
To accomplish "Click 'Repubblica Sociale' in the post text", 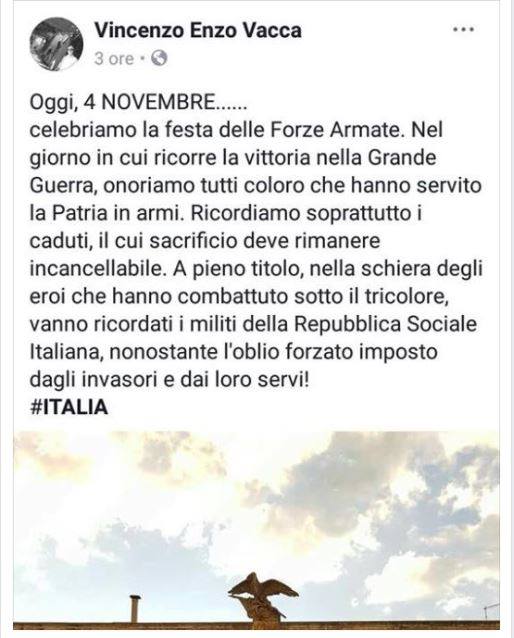I will tap(385, 324).
